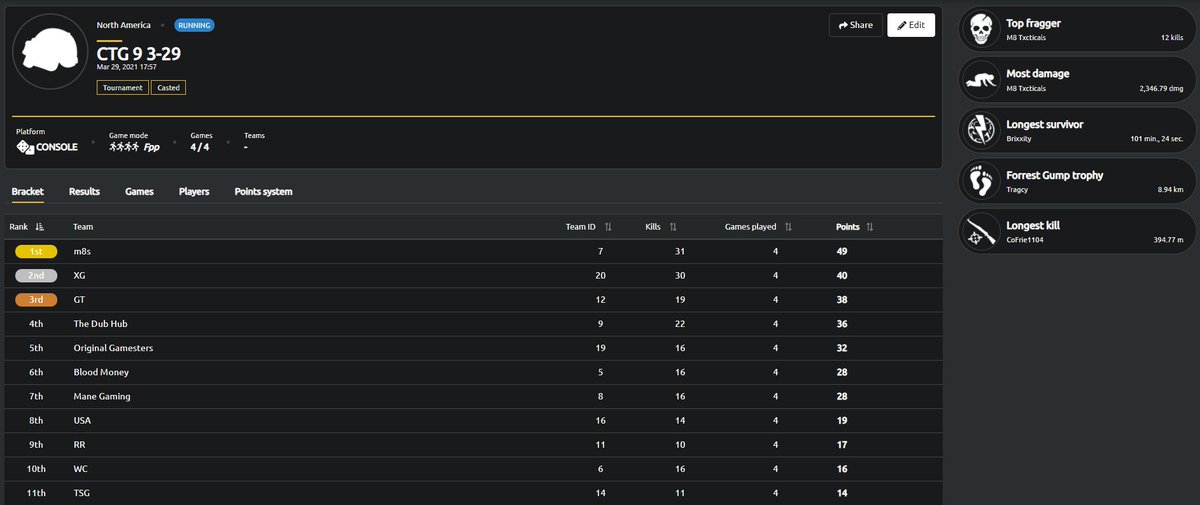Click the 4th rank cell
Screen dimensions: 1200x505
[x=37, y=323]
